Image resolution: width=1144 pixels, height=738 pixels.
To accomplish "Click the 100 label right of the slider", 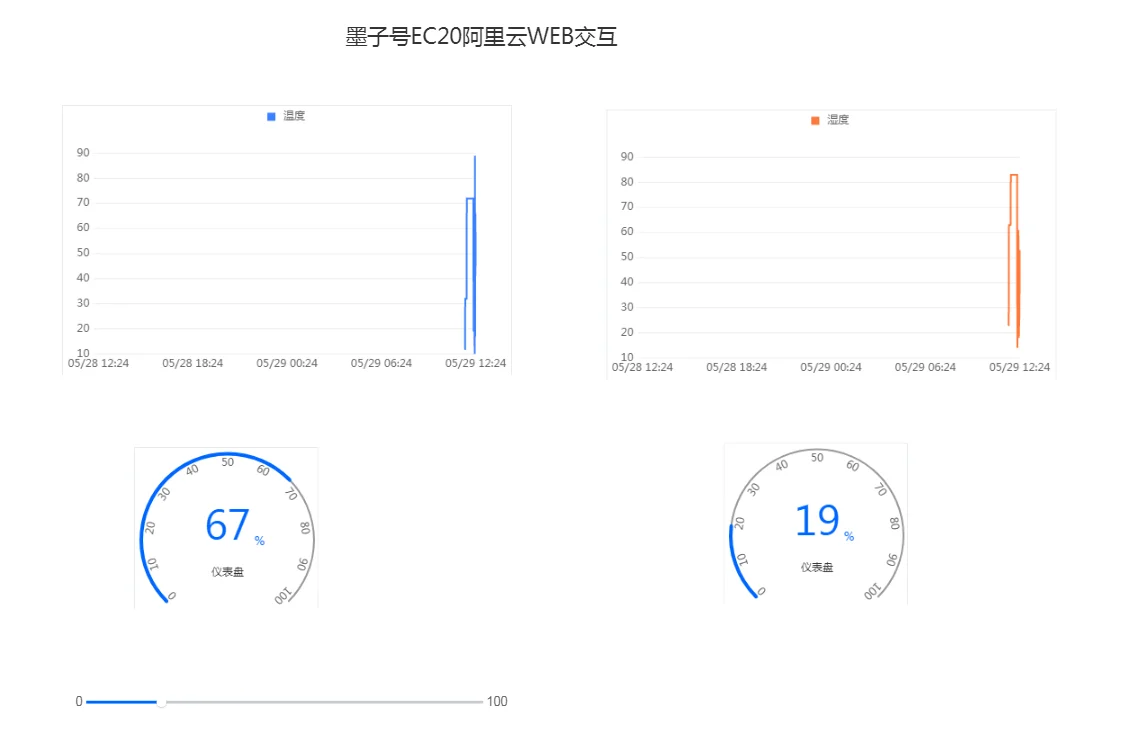I will (497, 702).
